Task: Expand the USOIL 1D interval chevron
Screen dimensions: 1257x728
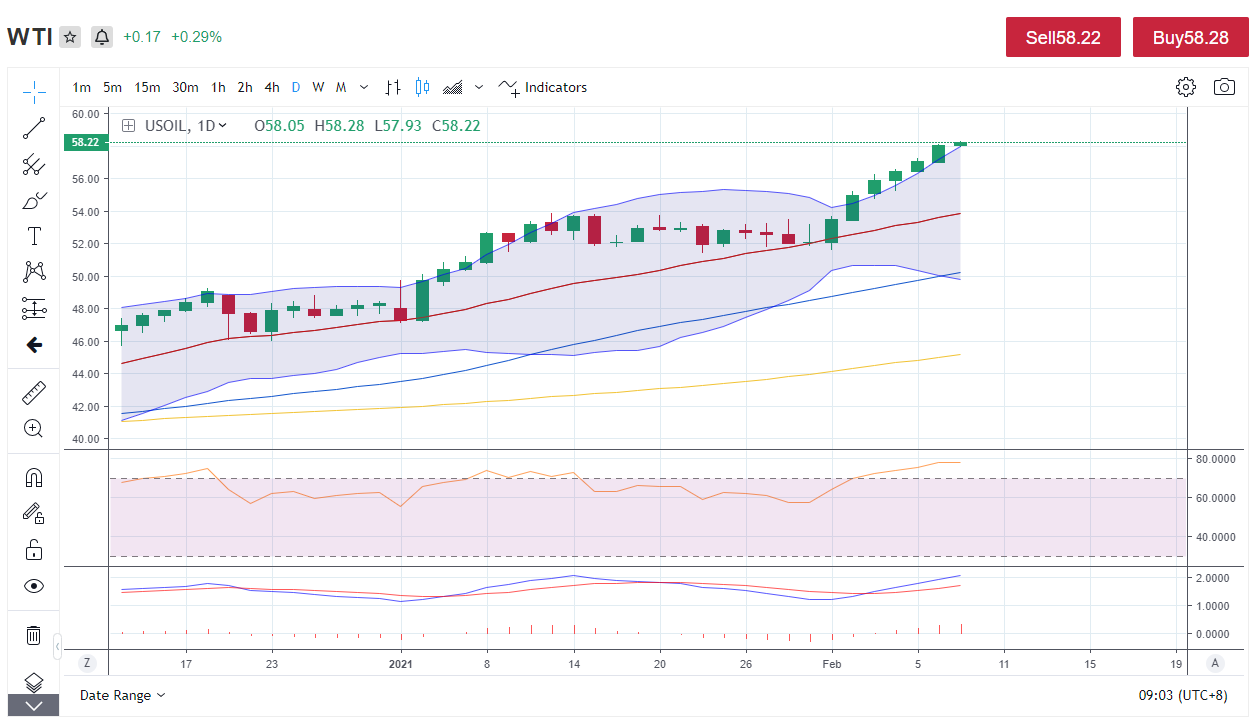Action: [x=222, y=125]
